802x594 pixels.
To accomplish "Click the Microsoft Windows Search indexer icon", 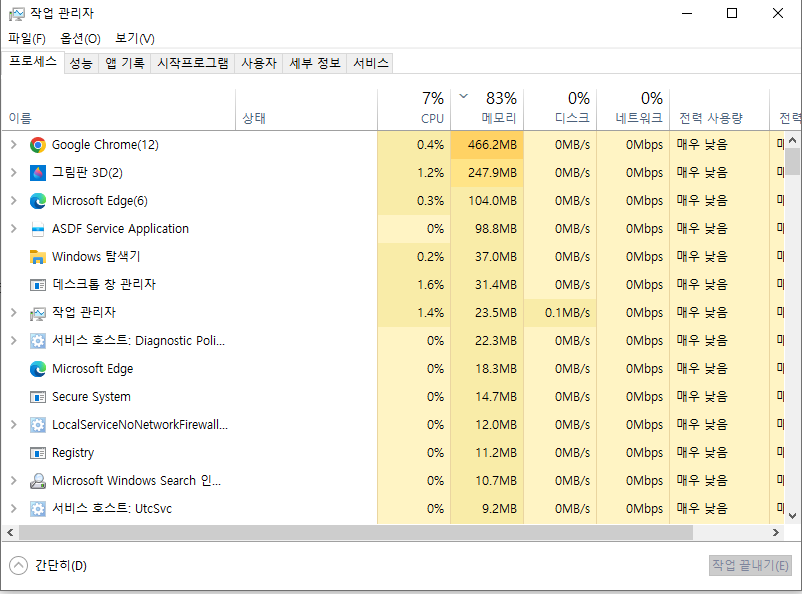I will coord(38,481).
